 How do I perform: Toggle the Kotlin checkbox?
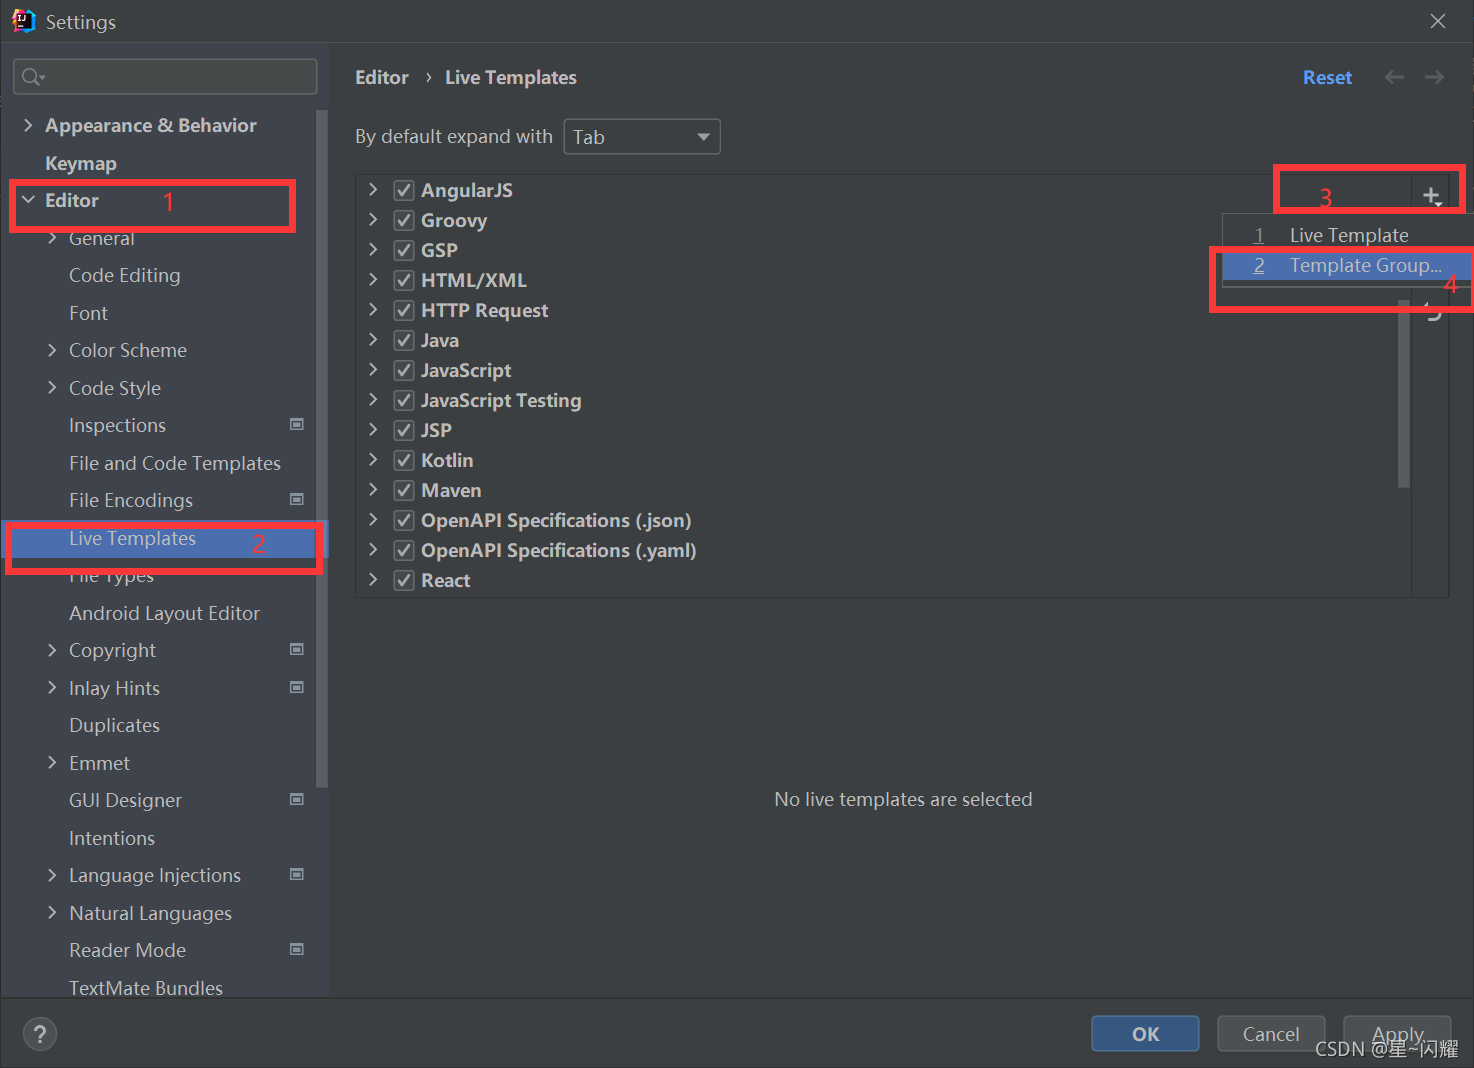click(404, 460)
